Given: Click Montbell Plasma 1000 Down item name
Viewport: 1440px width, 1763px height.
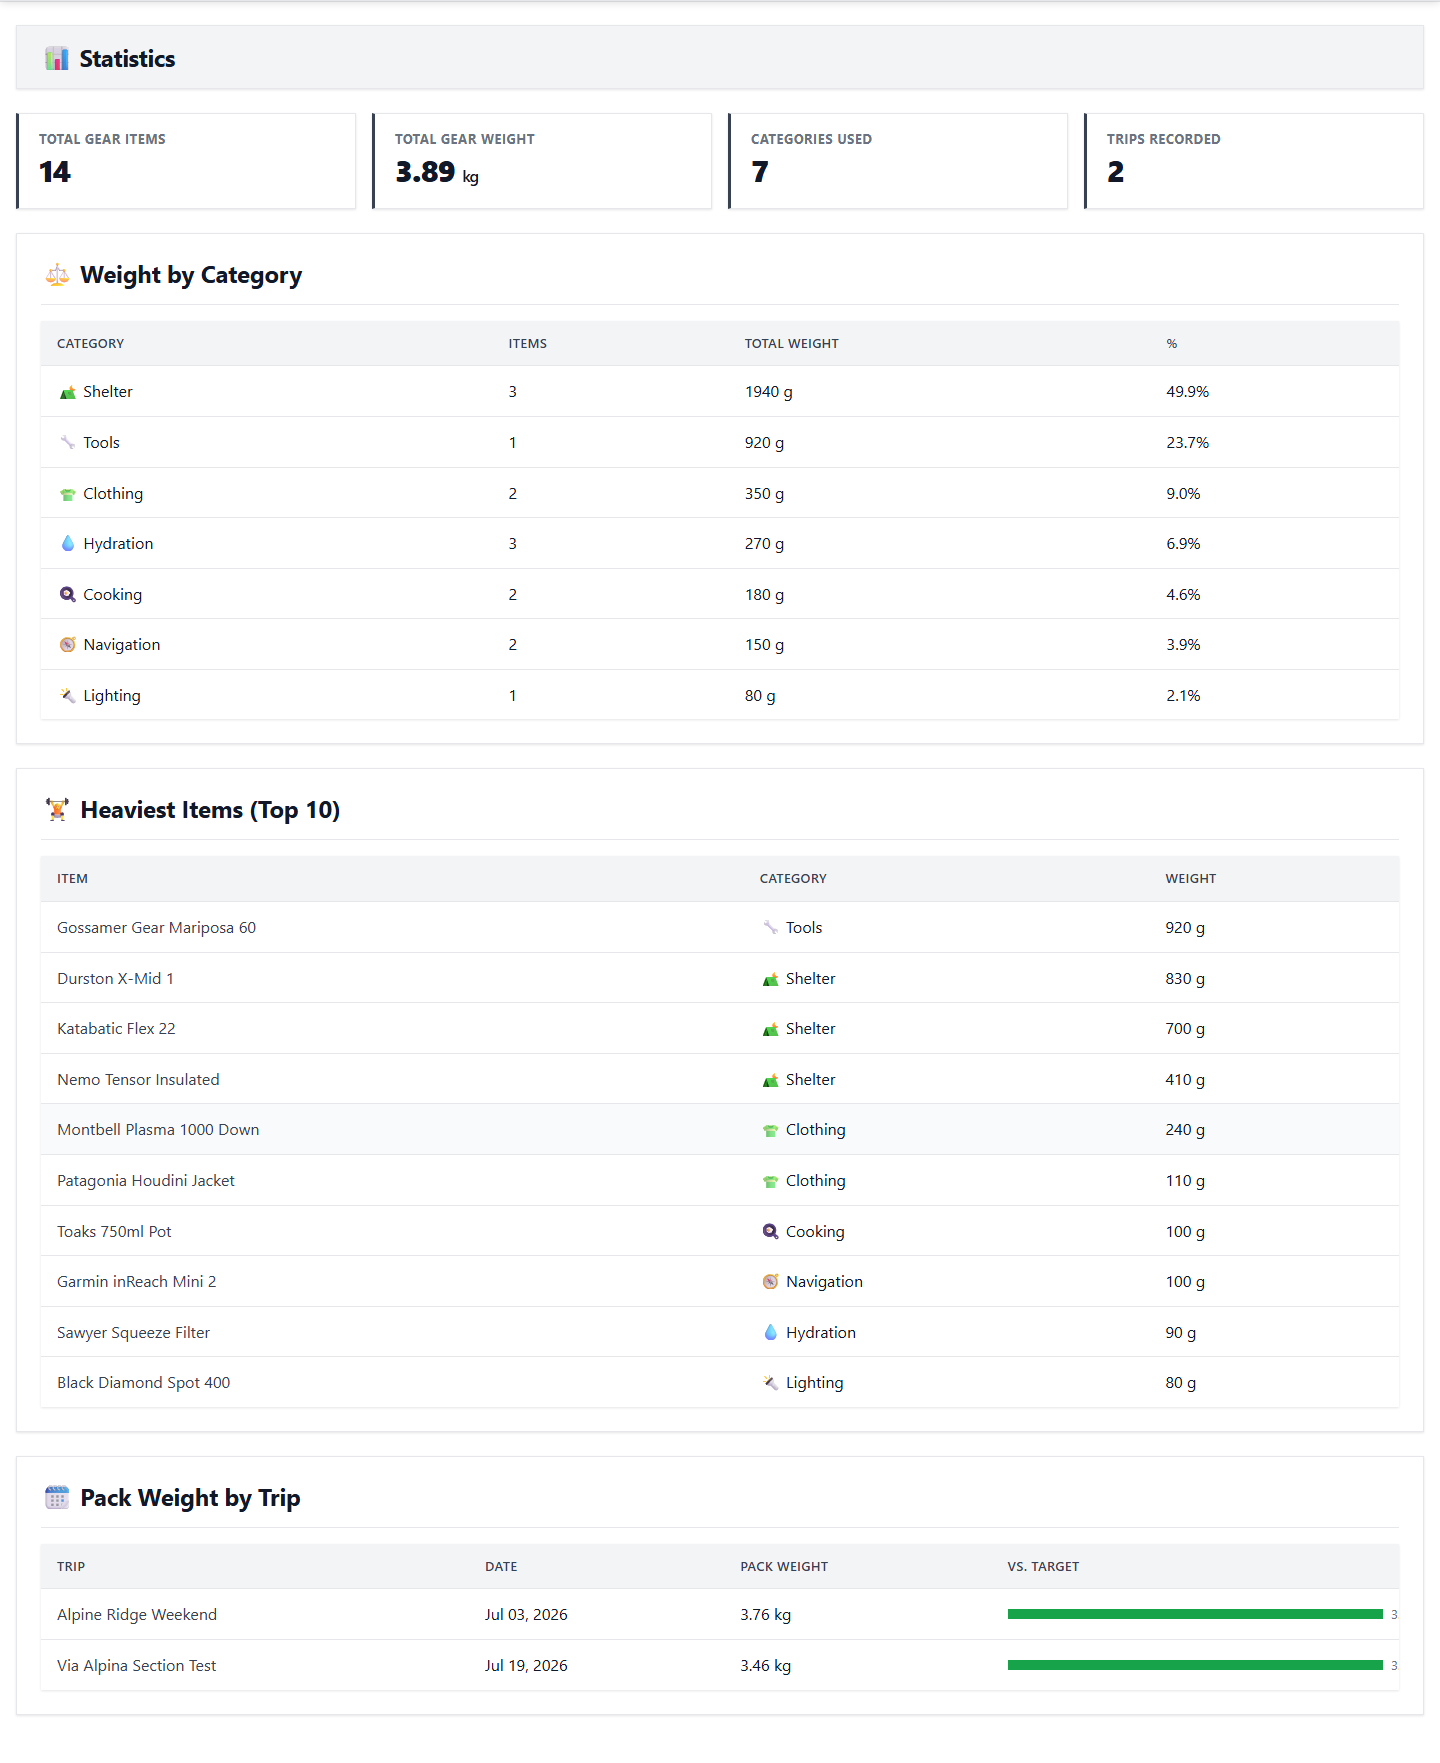Looking at the screenshot, I should (158, 1130).
